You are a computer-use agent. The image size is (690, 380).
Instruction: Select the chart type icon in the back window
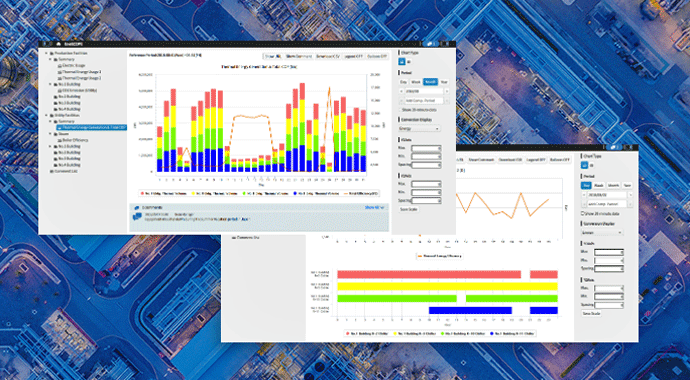point(584,165)
